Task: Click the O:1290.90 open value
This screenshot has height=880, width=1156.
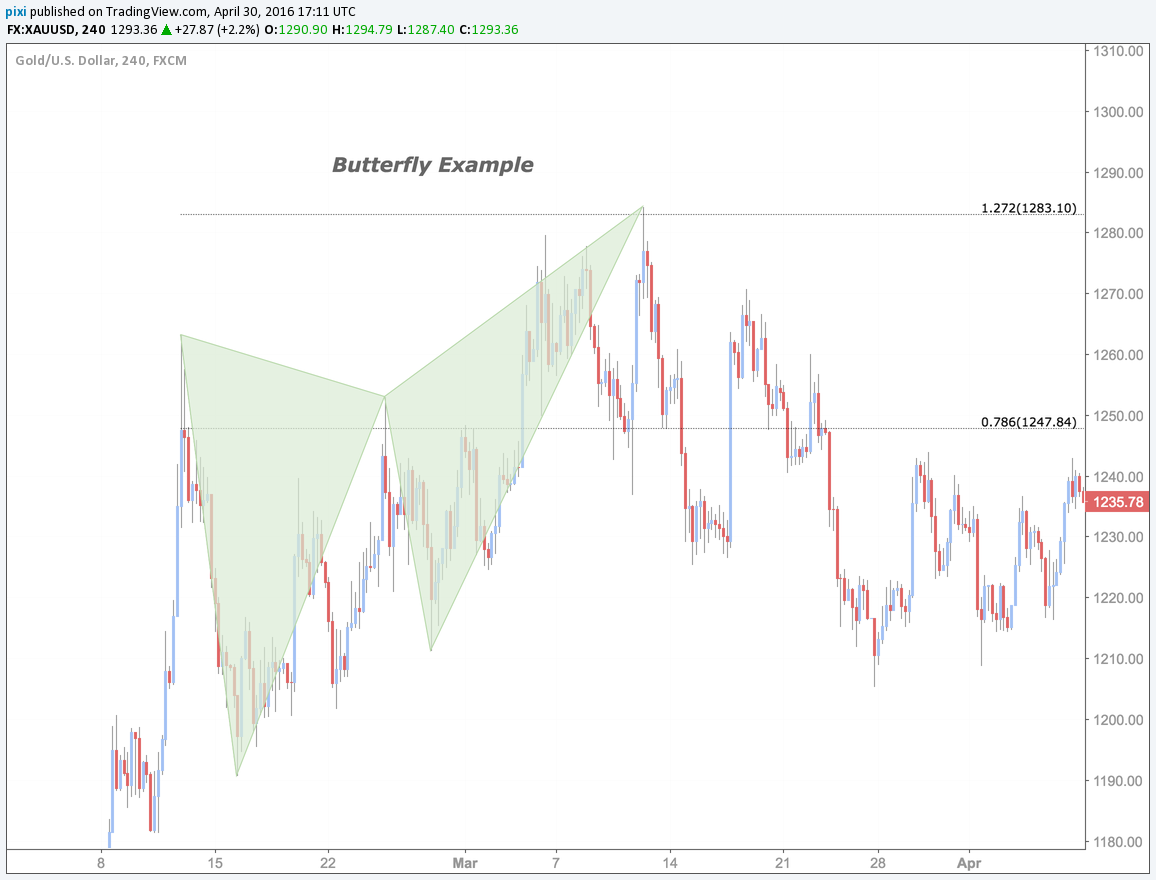Action: 295,30
